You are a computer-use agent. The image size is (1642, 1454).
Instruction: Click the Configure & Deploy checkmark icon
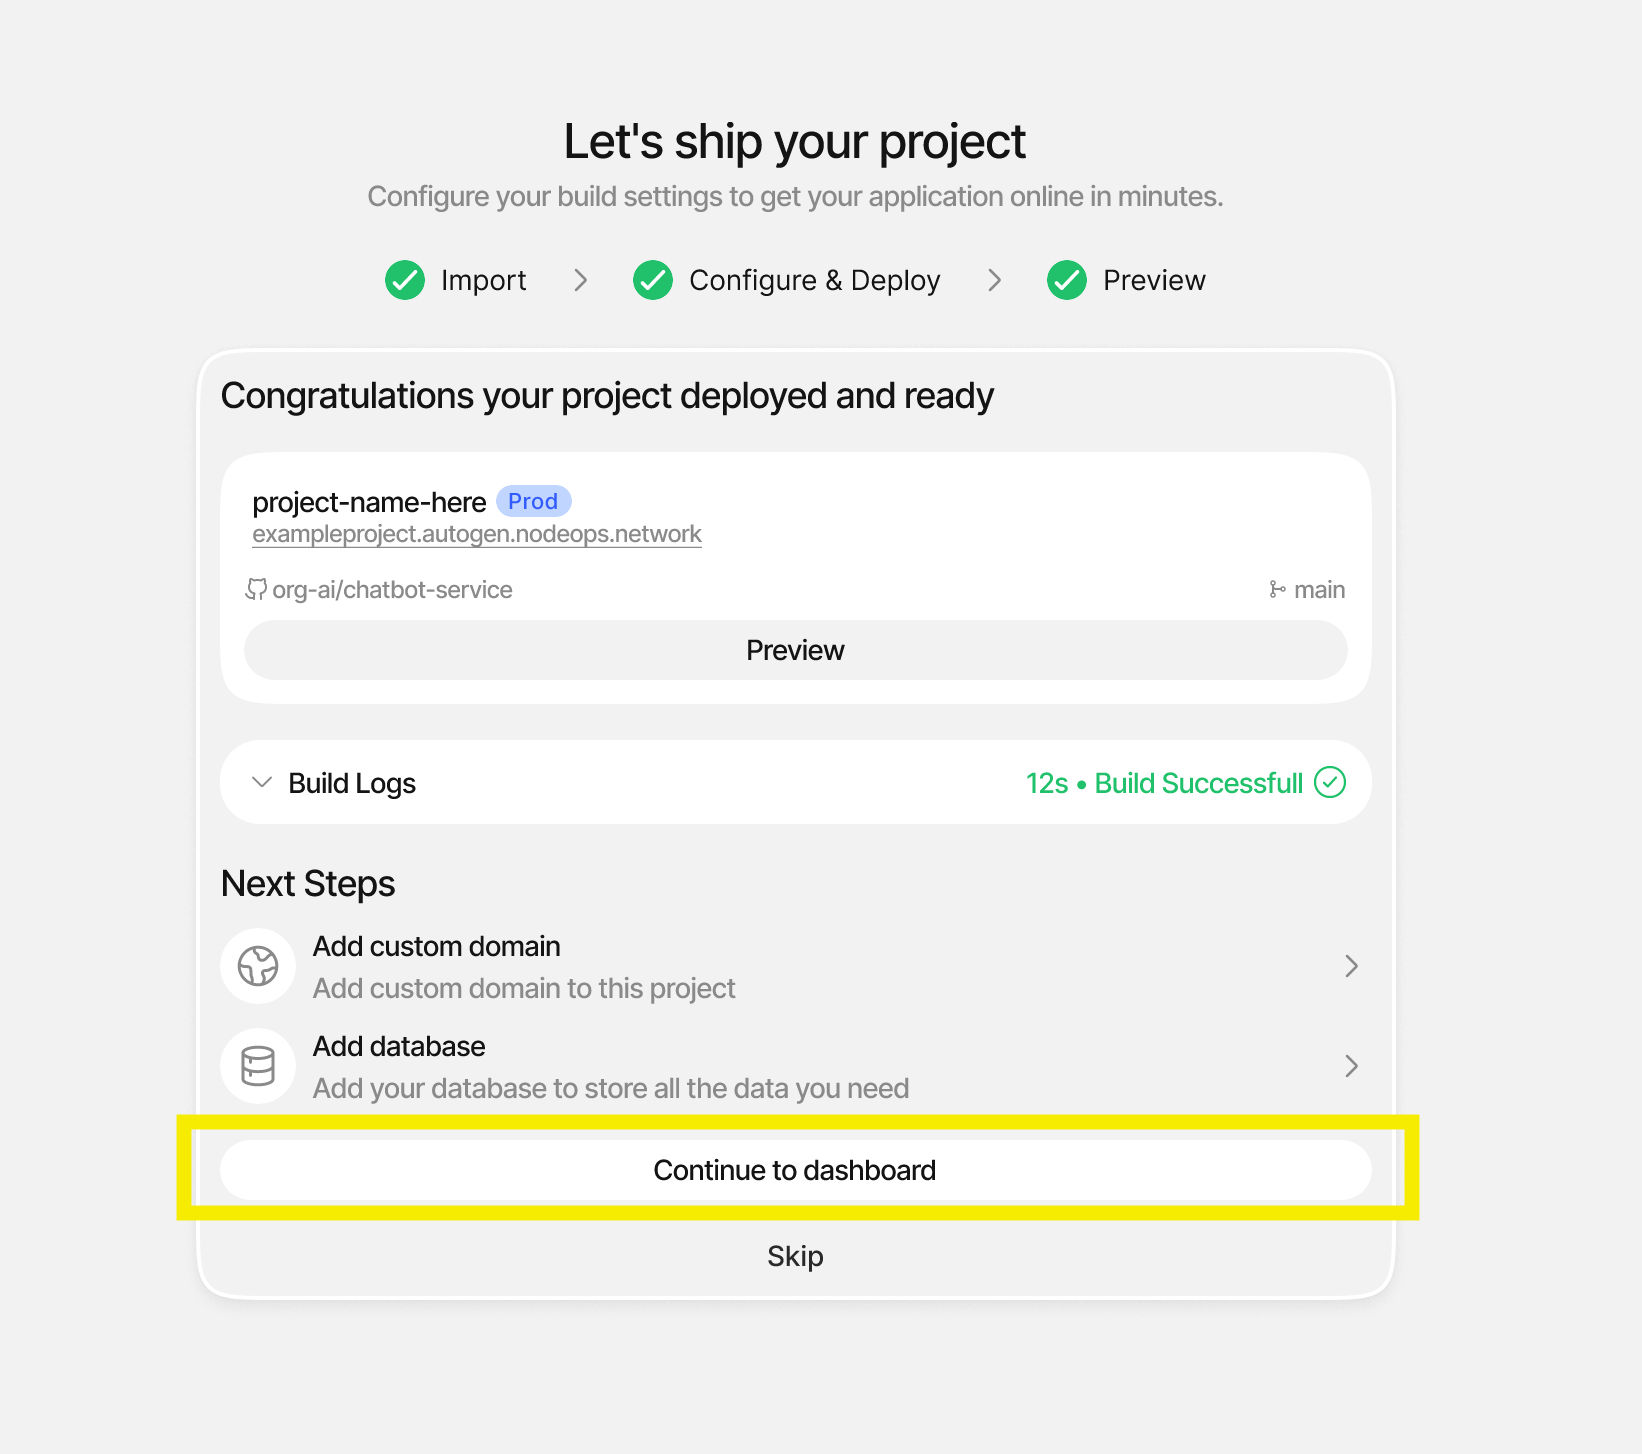(653, 280)
